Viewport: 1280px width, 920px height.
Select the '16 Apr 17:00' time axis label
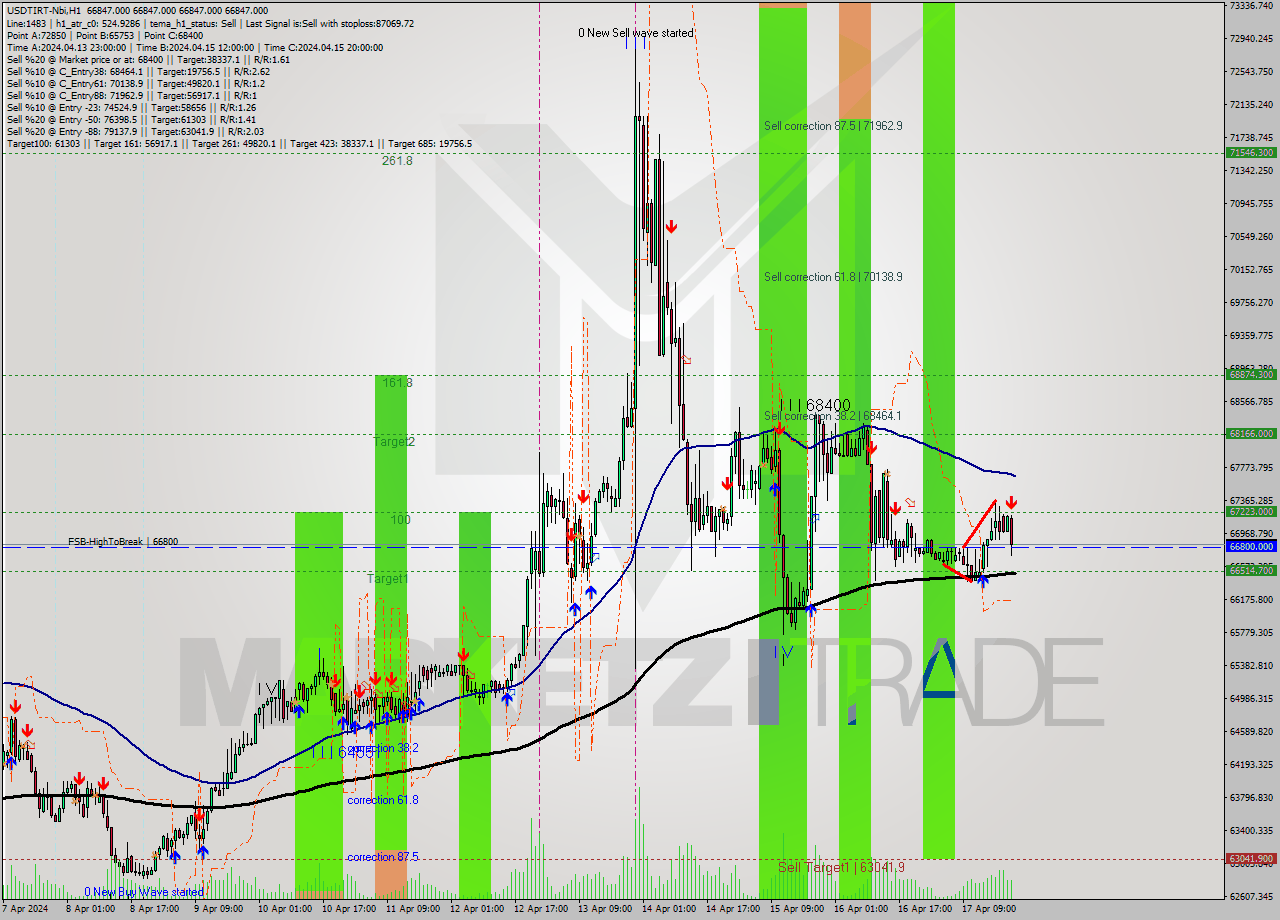(924, 909)
